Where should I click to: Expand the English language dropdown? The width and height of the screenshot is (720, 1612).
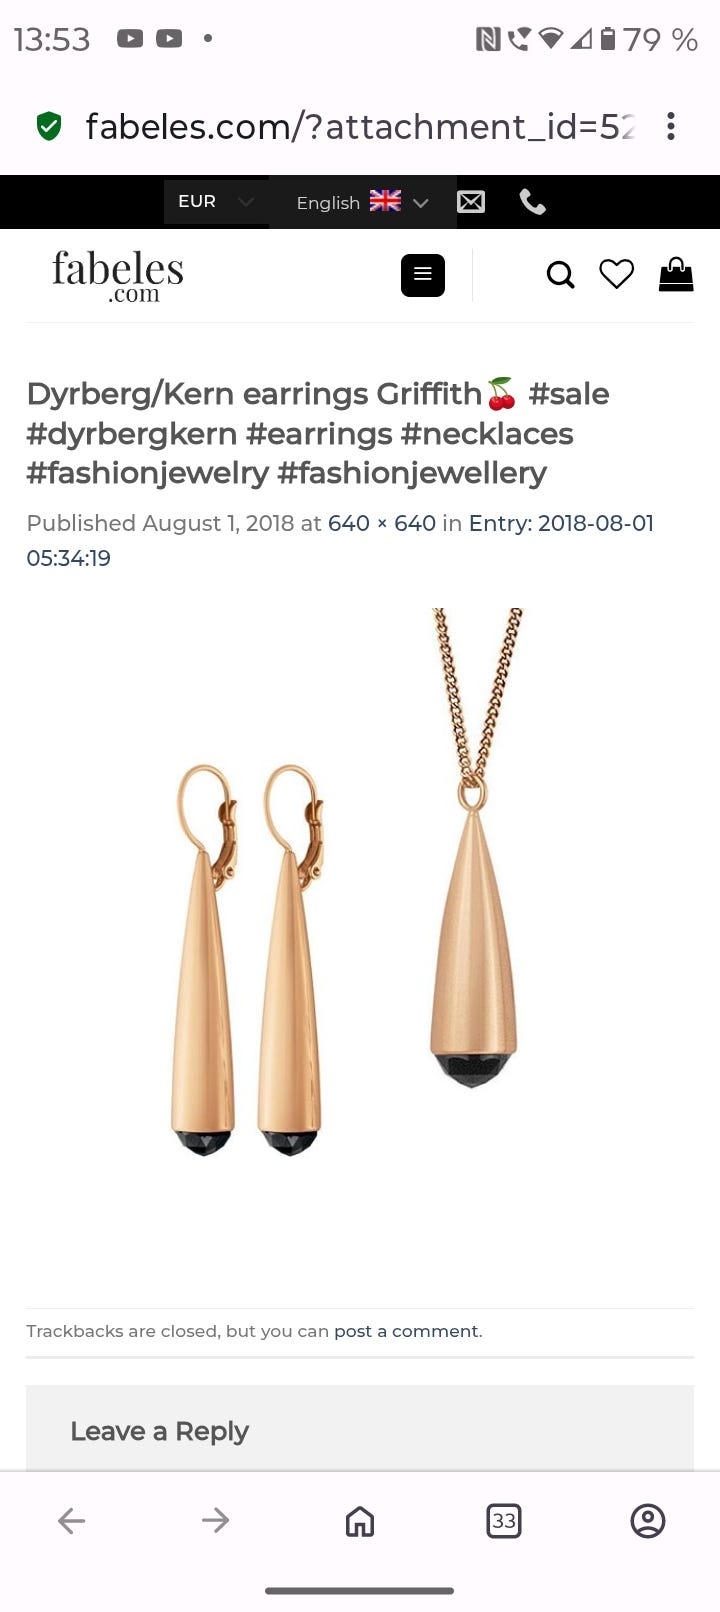(363, 202)
